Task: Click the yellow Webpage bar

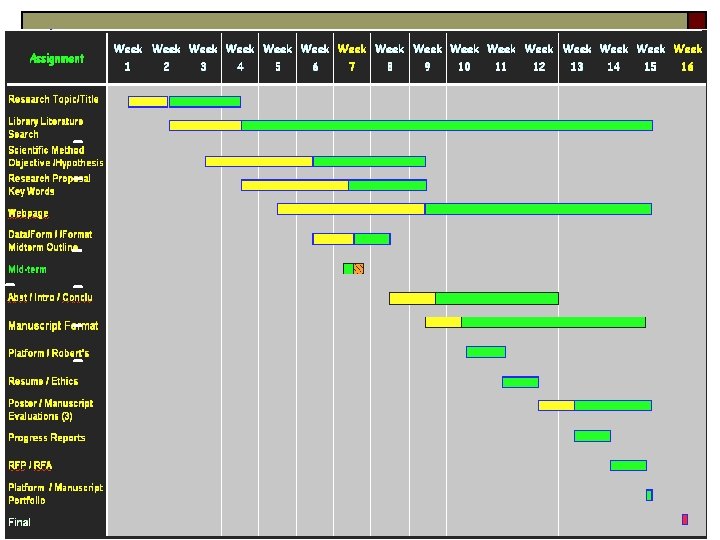Action: 351,209
